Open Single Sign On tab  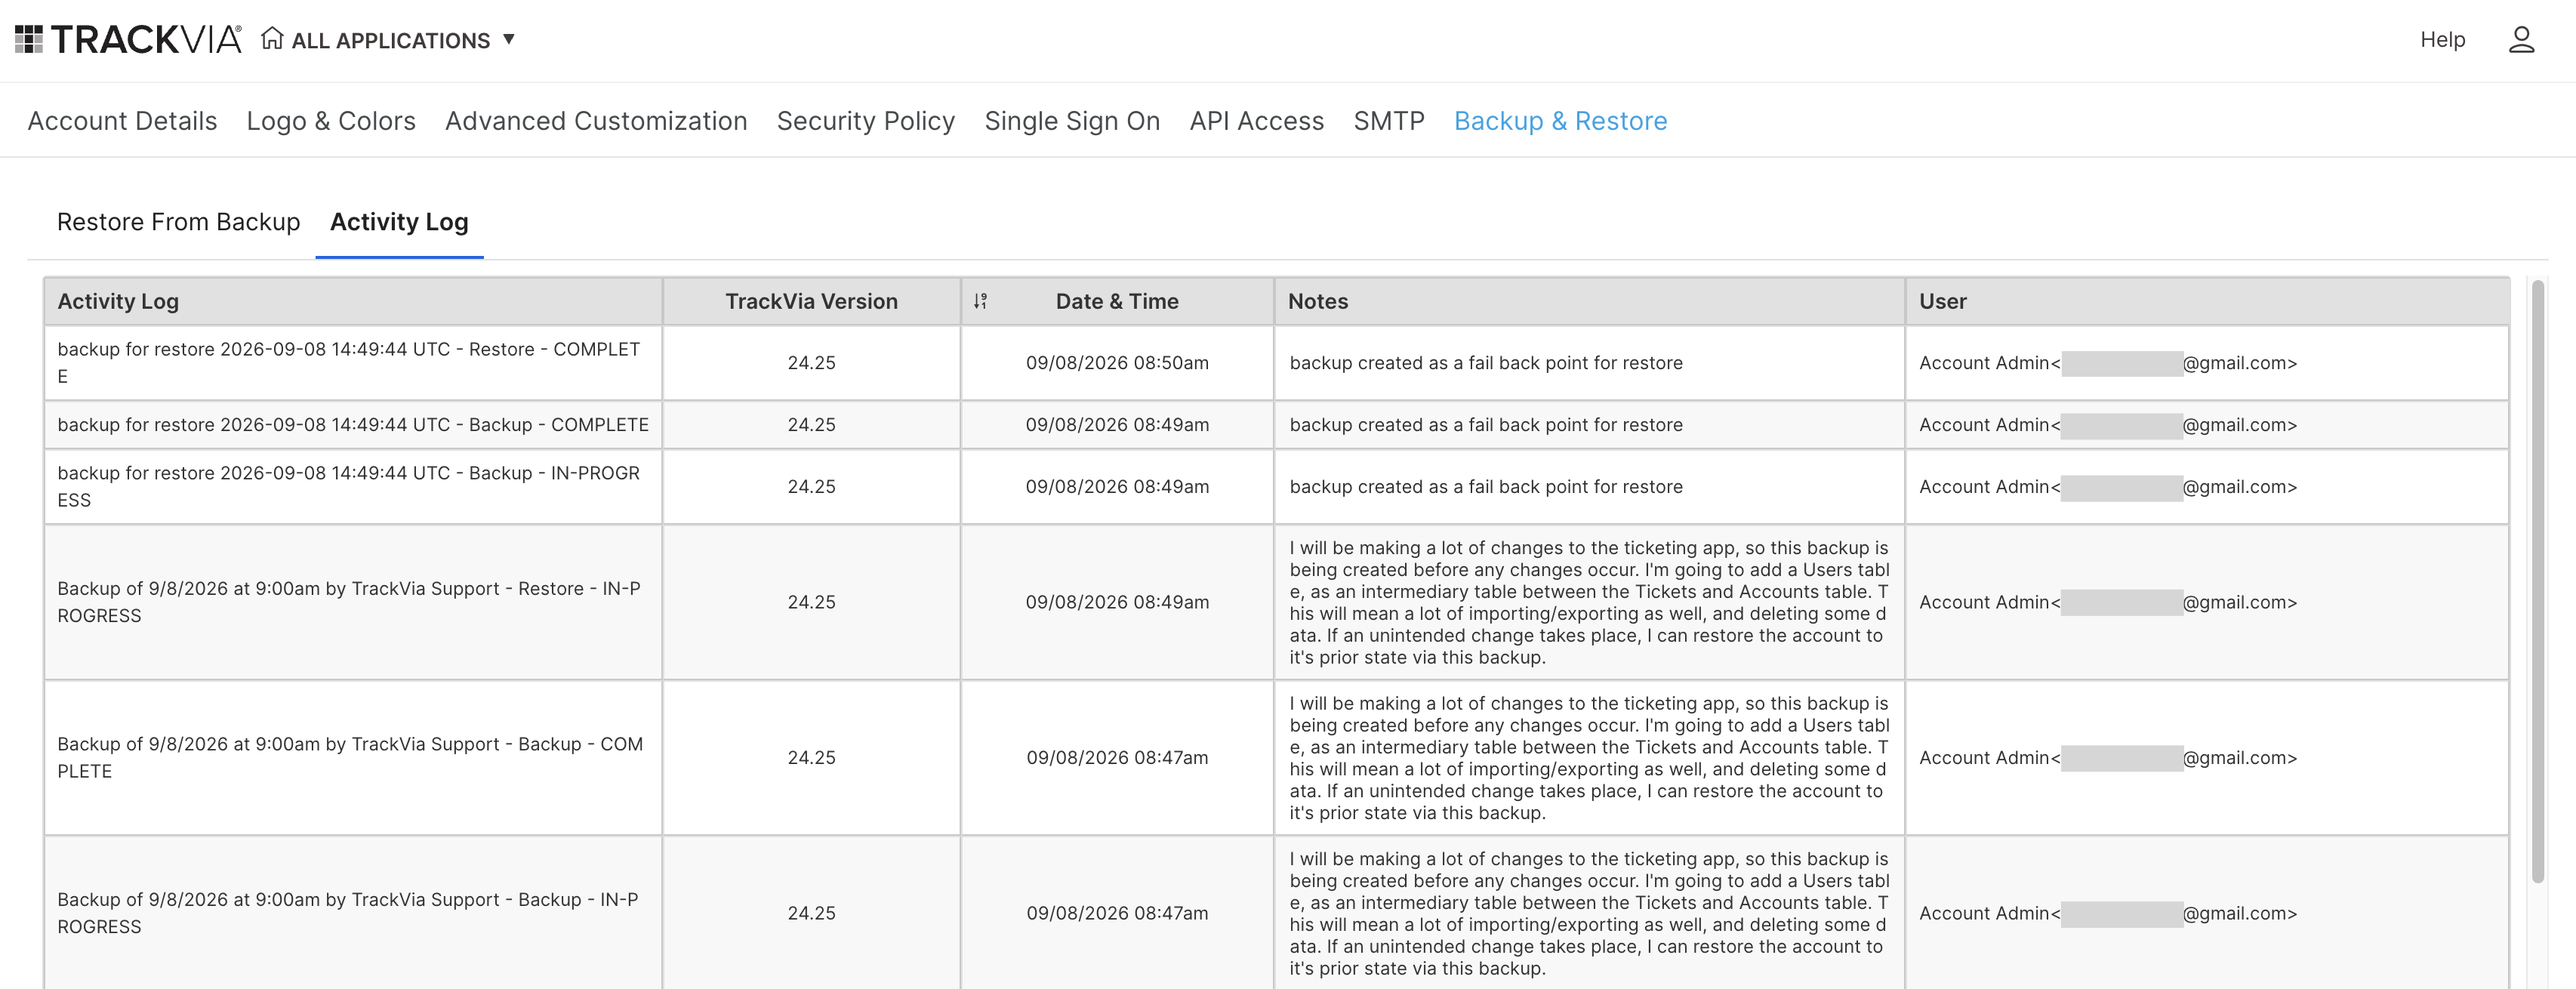1072,121
